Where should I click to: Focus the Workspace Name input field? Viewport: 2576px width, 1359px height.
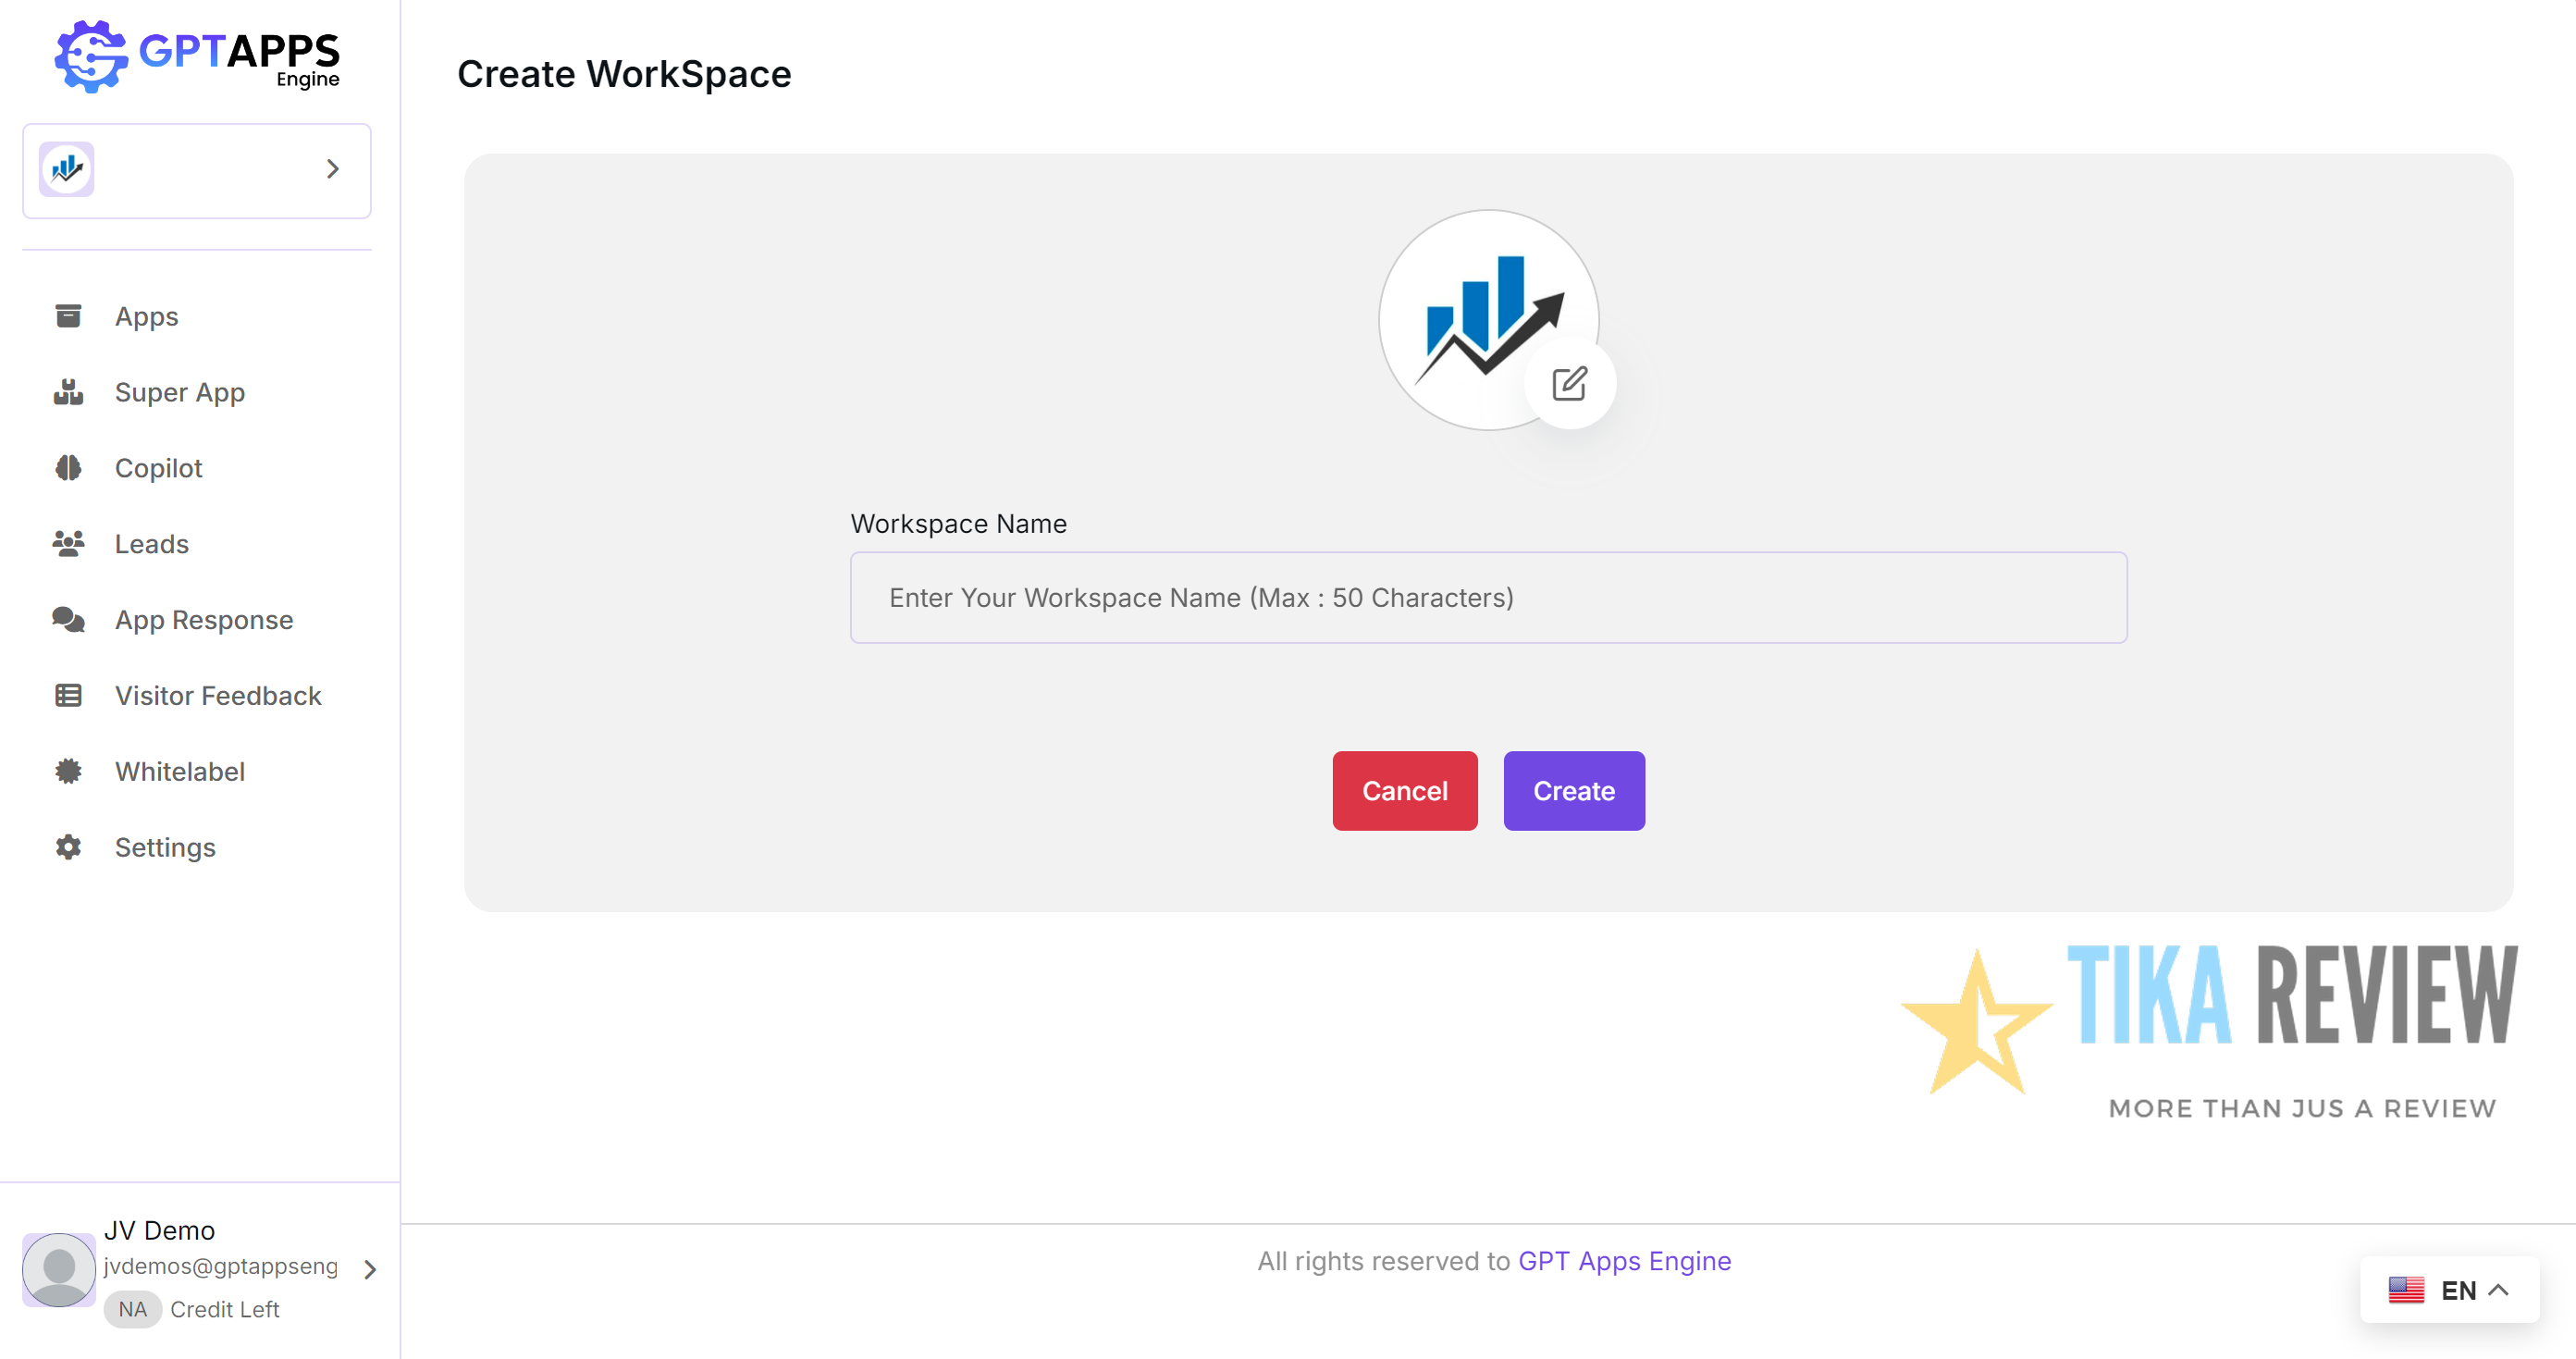coord(1488,597)
